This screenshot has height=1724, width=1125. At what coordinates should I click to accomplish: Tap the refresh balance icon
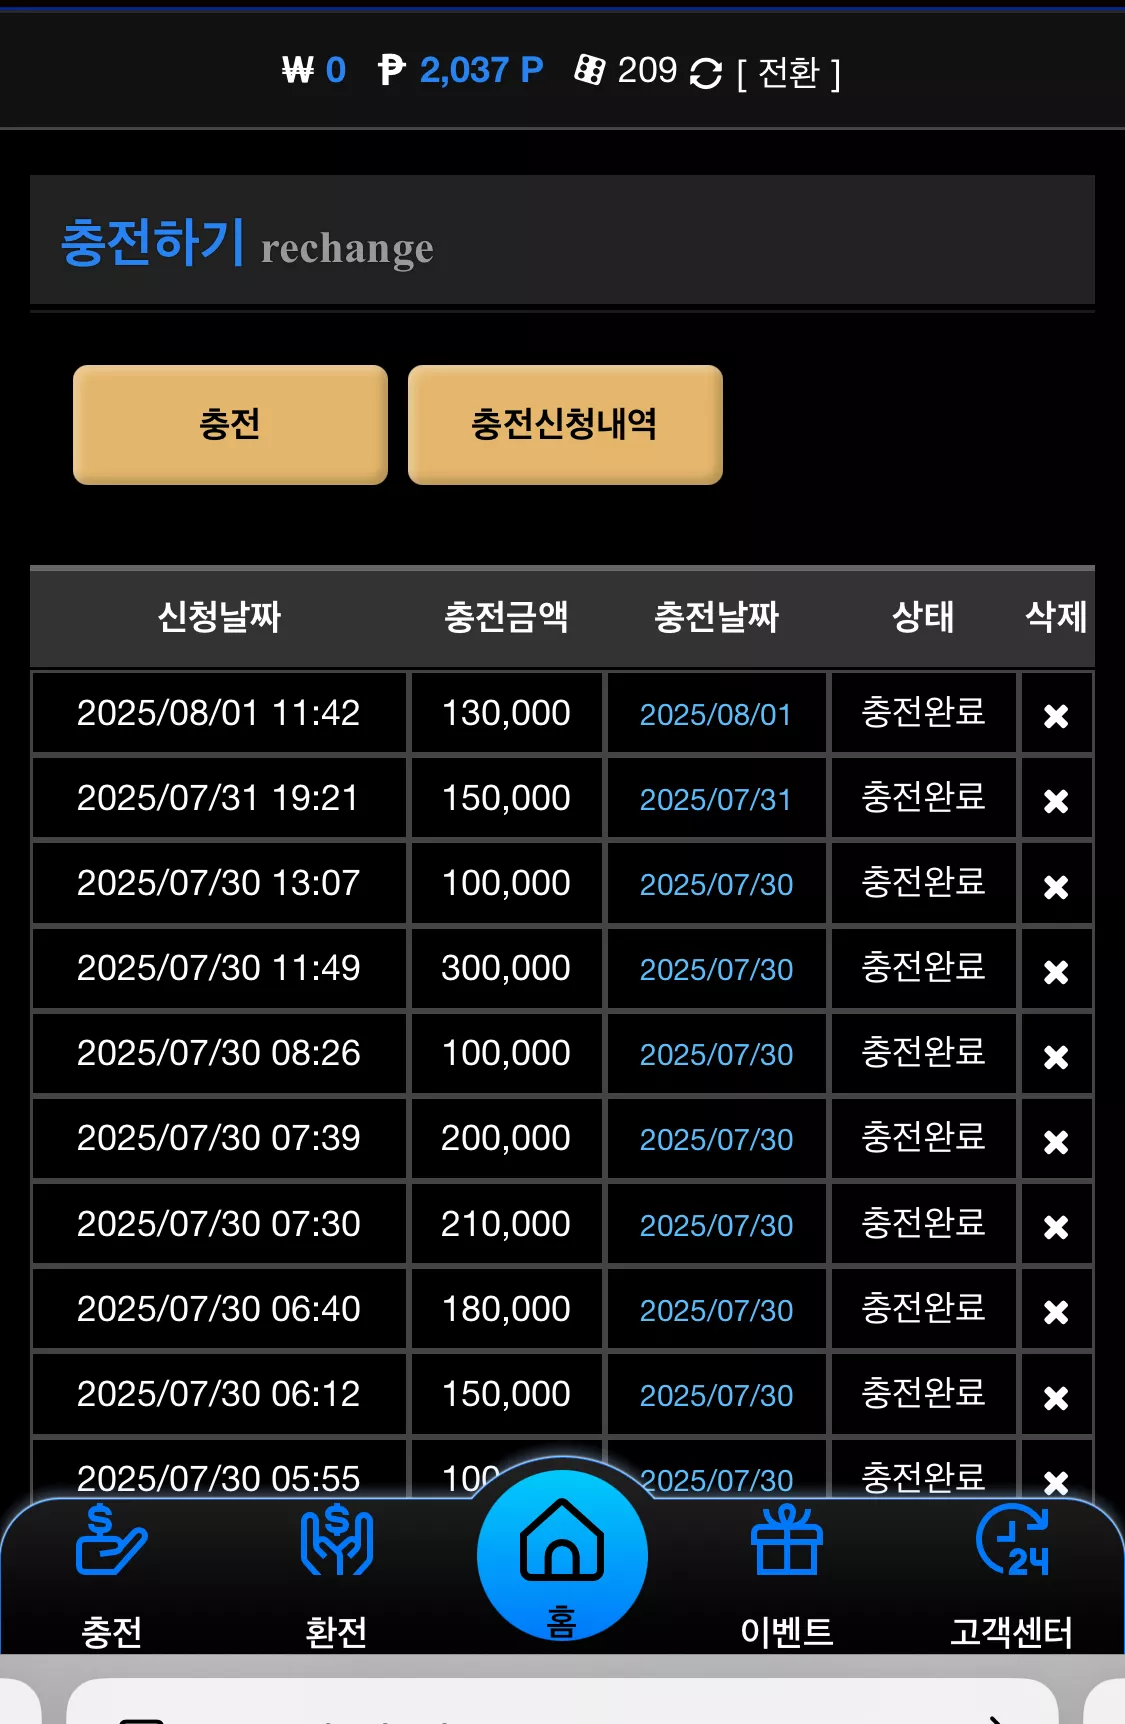pyautogui.click(x=706, y=73)
